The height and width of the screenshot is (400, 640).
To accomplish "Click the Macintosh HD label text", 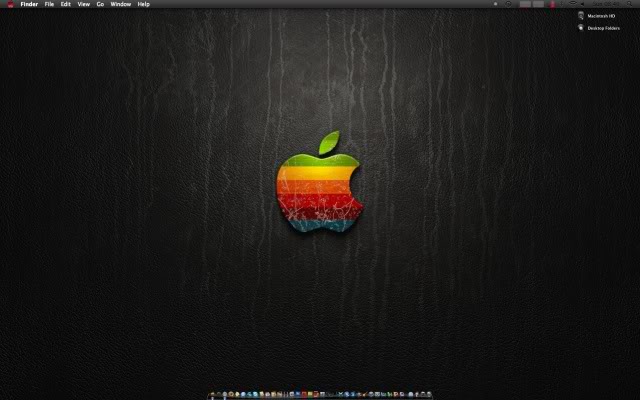I will pos(601,16).
